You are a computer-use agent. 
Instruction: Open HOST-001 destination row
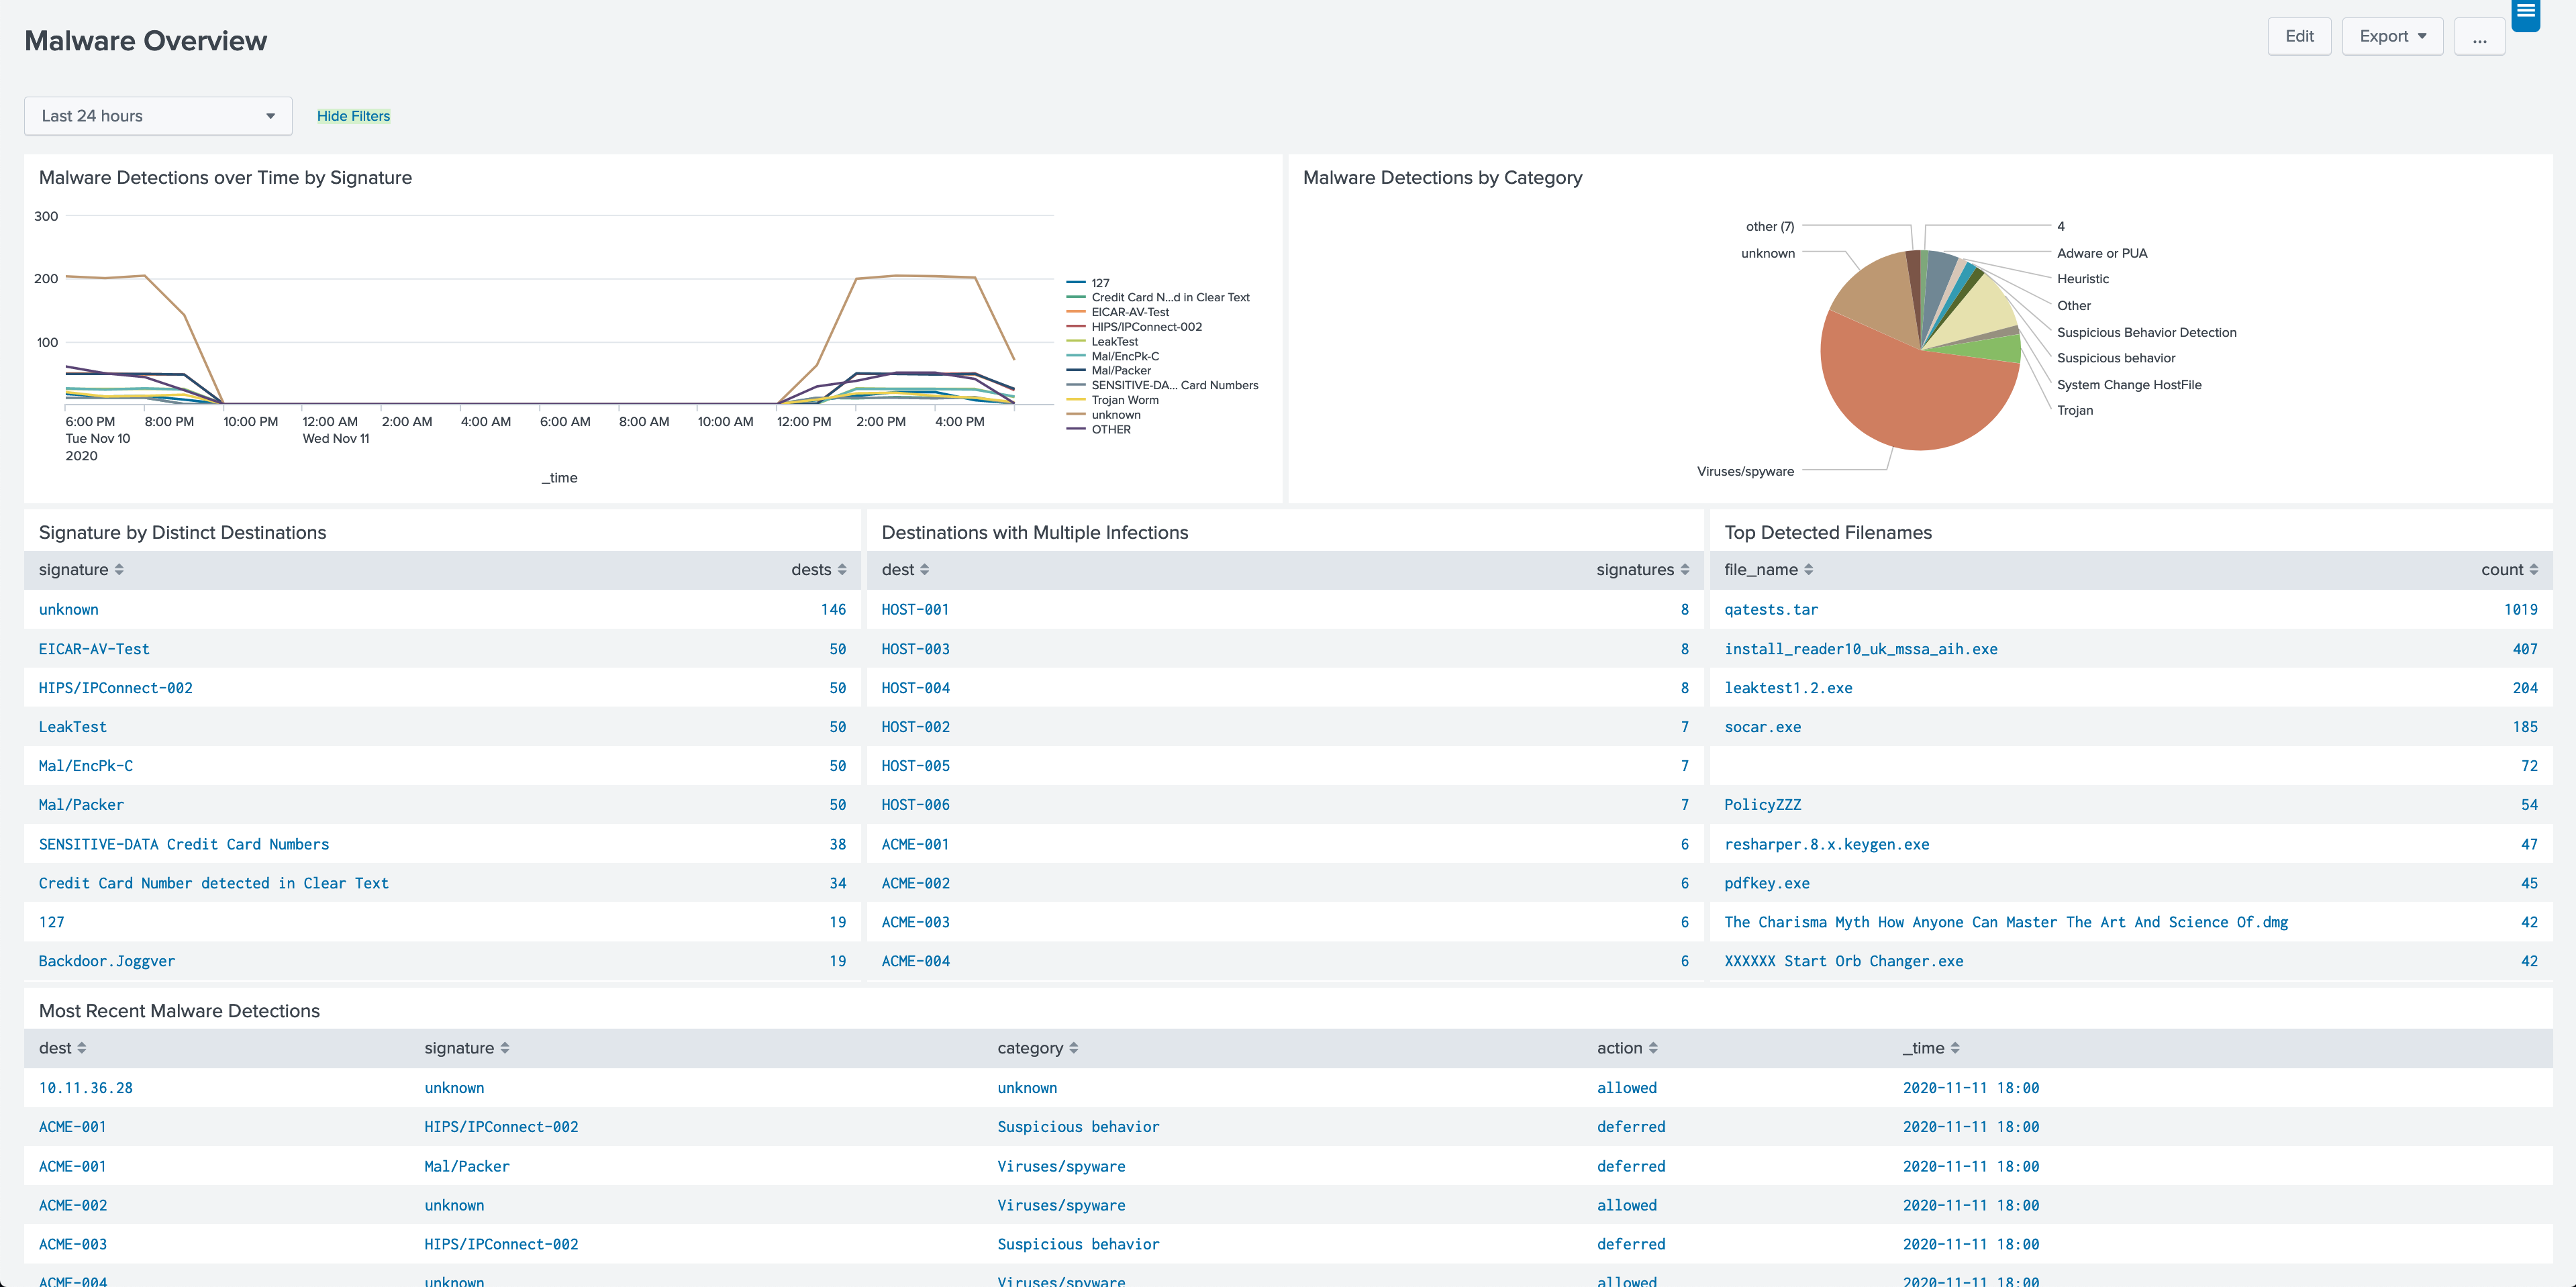point(914,610)
